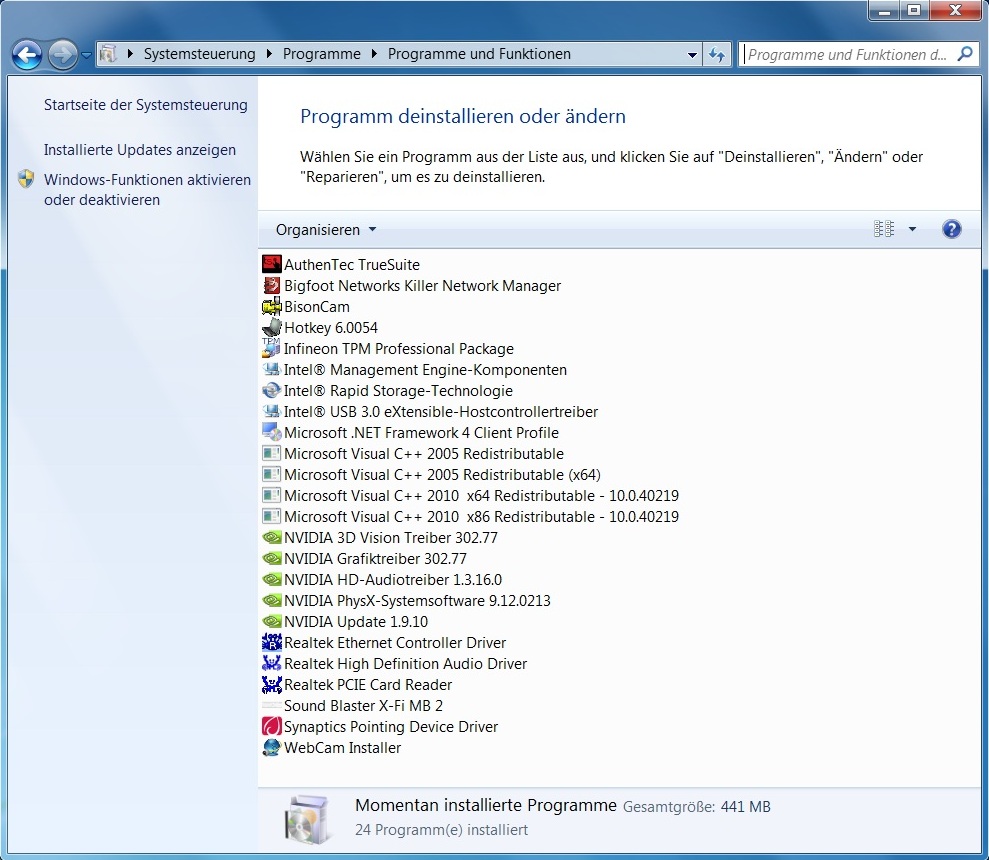This screenshot has width=989, height=860.
Task: Click the Programme und Funktionen breadcrumb
Action: click(479, 54)
